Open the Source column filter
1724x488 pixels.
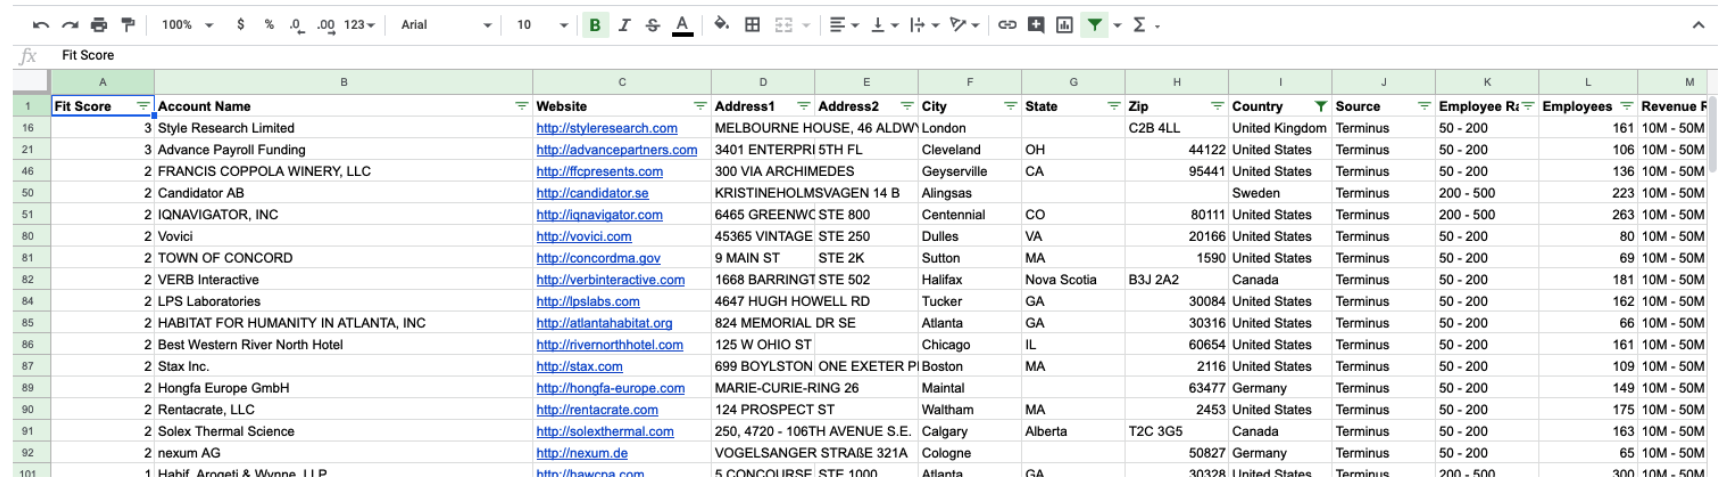click(x=1424, y=106)
